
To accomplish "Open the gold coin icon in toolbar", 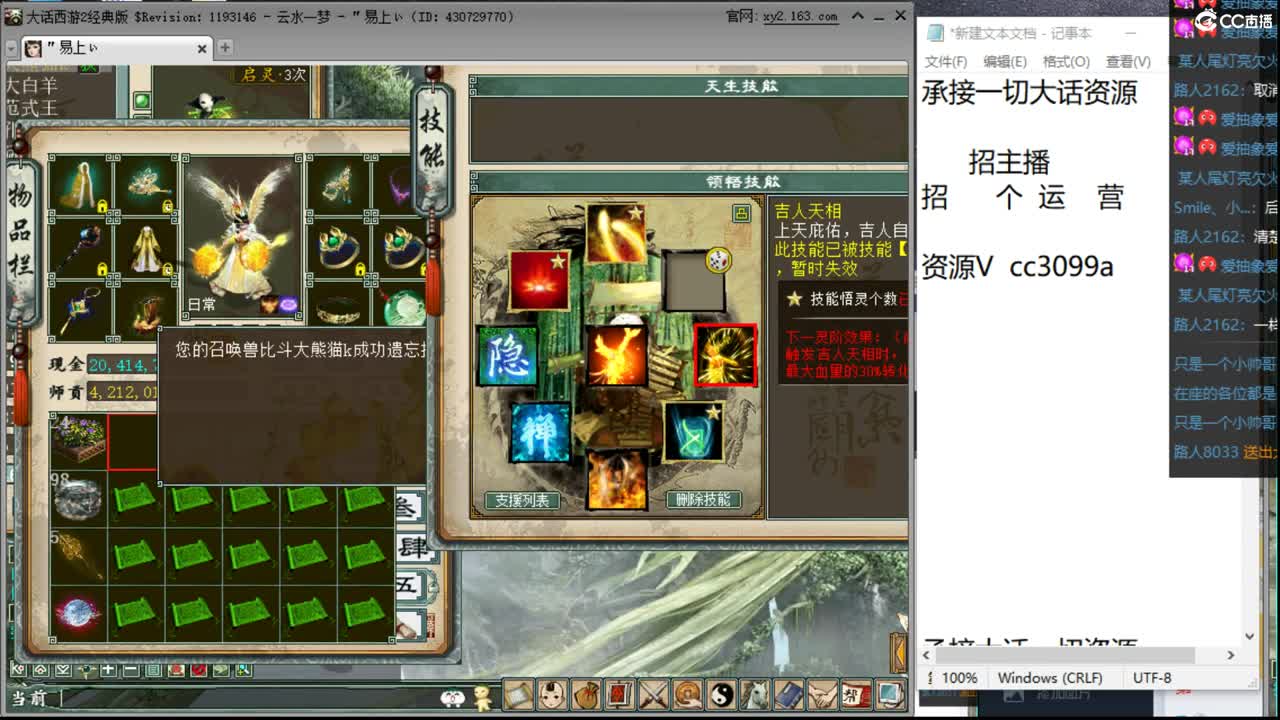I will [x=687, y=693].
